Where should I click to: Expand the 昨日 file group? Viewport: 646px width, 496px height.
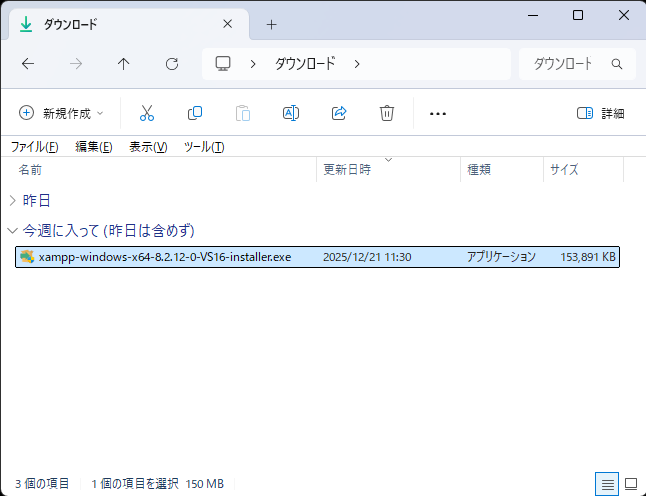[x=12, y=200]
